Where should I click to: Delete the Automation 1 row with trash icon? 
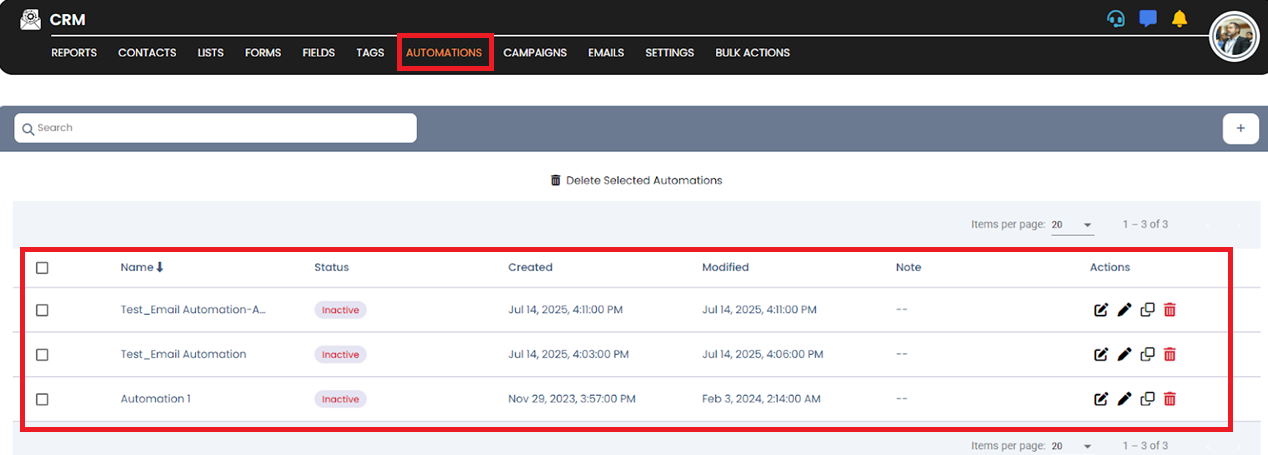coord(1170,399)
